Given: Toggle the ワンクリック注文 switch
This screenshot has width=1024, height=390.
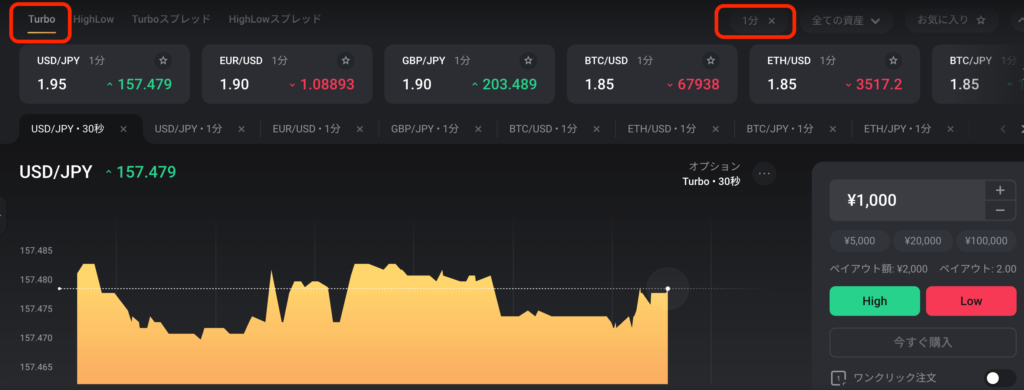Looking at the screenshot, I should [1000, 378].
